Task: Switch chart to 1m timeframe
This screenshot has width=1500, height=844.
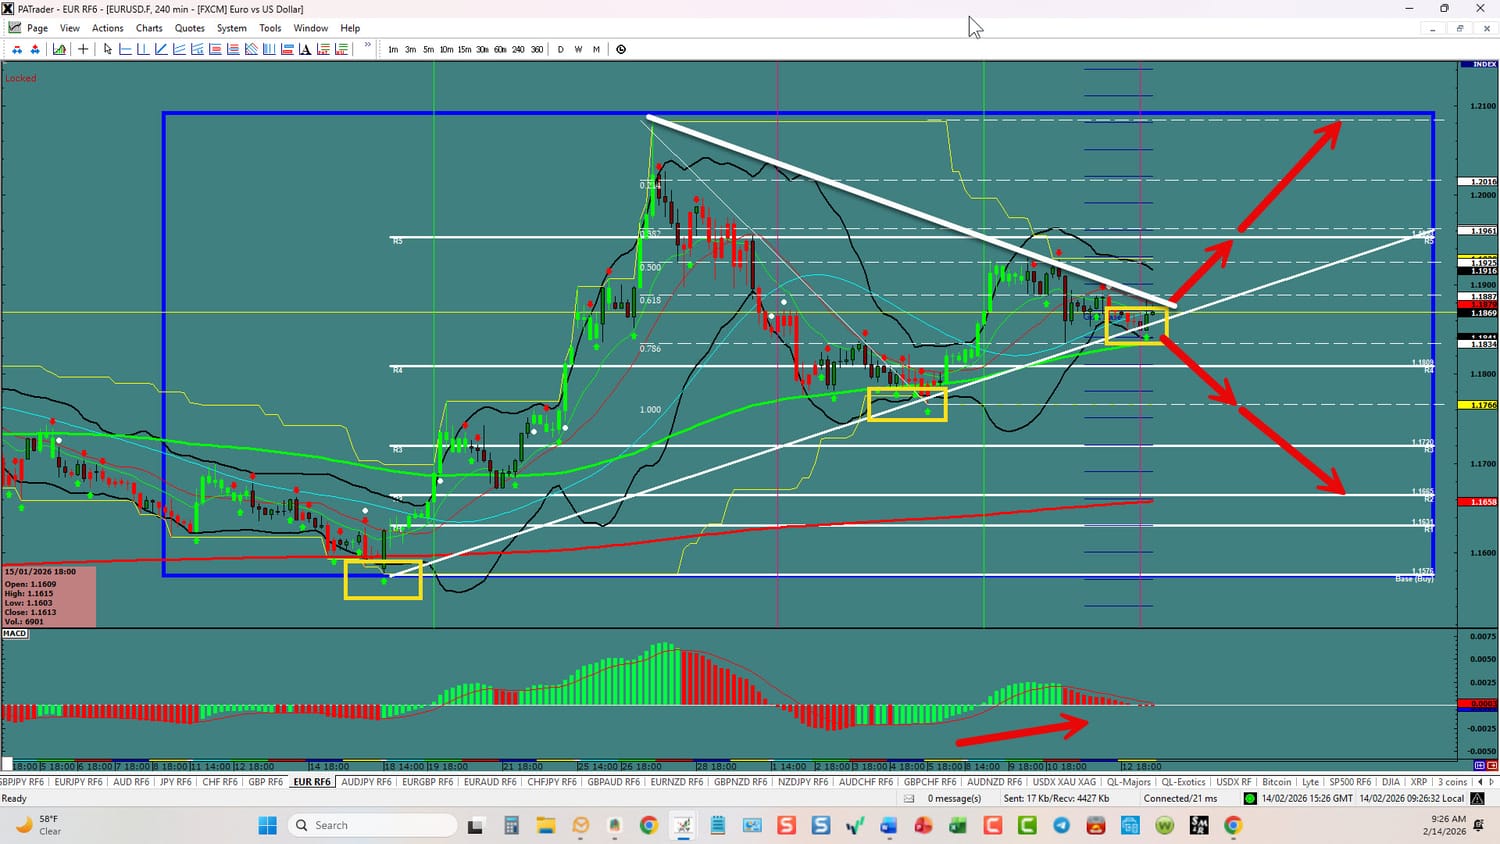Action: (x=393, y=49)
